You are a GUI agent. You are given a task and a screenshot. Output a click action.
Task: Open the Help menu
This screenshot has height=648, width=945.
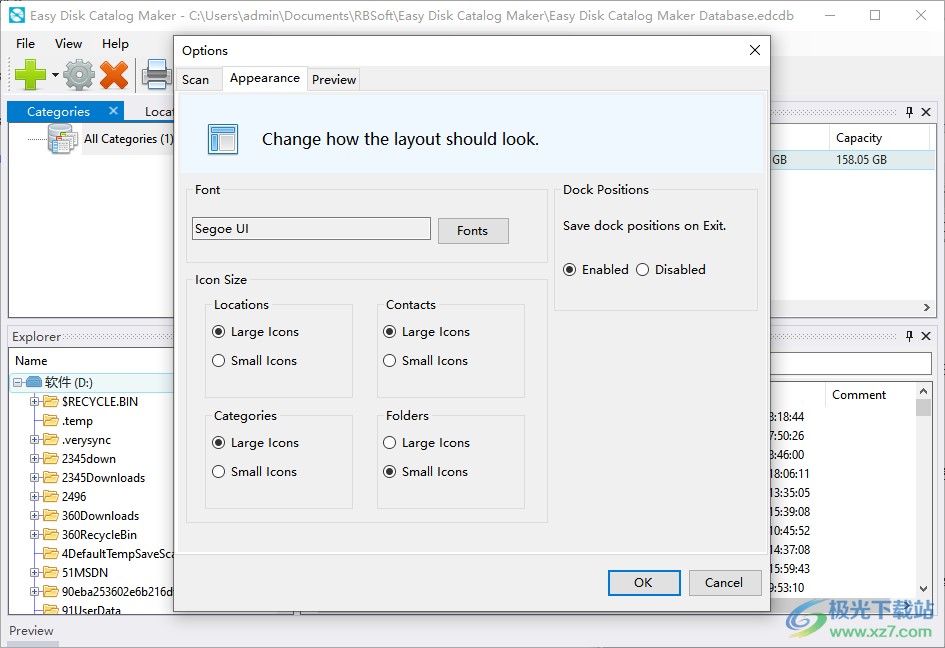[115, 43]
